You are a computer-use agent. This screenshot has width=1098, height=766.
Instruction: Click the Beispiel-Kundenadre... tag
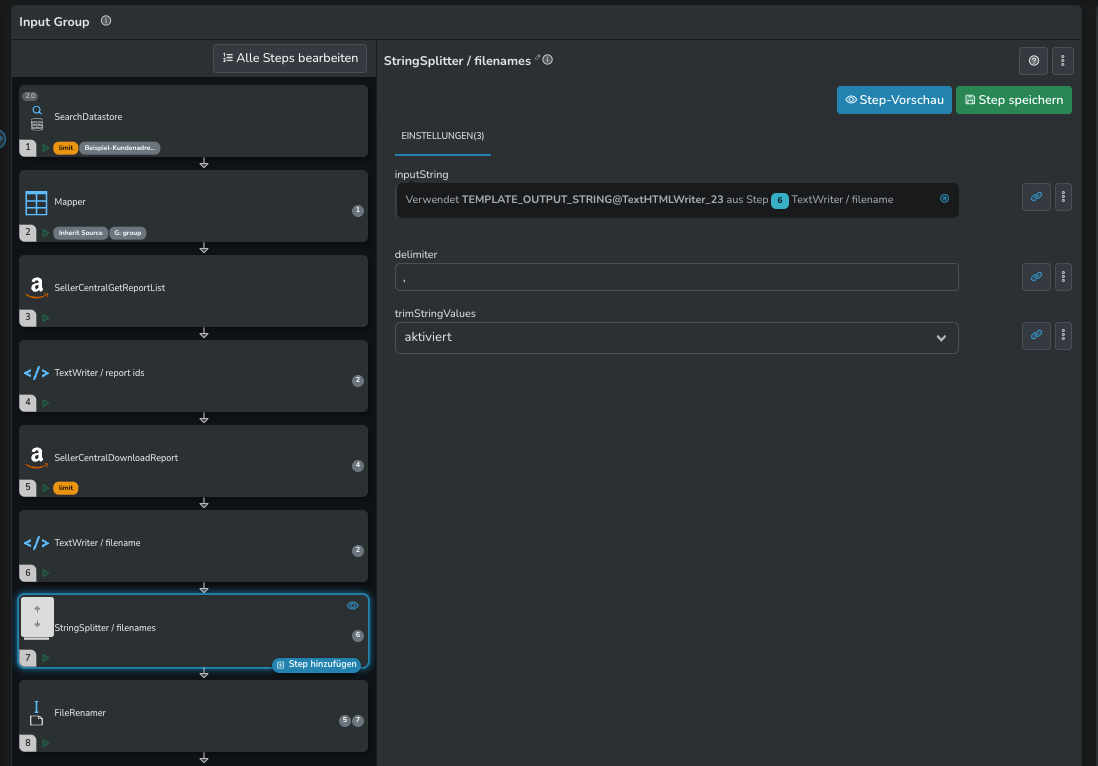click(x=120, y=148)
